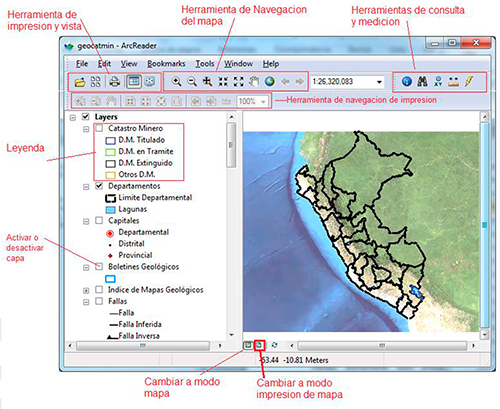This screenshot has width=500, height=409.
Task: Switch to map data view icon
Action: (x=248, y=345)
